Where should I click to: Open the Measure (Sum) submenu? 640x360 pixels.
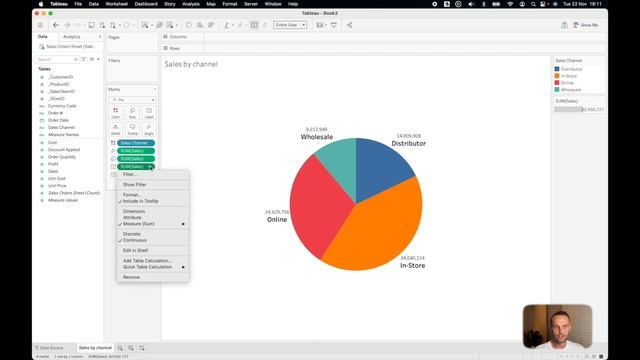click(153, 224)
